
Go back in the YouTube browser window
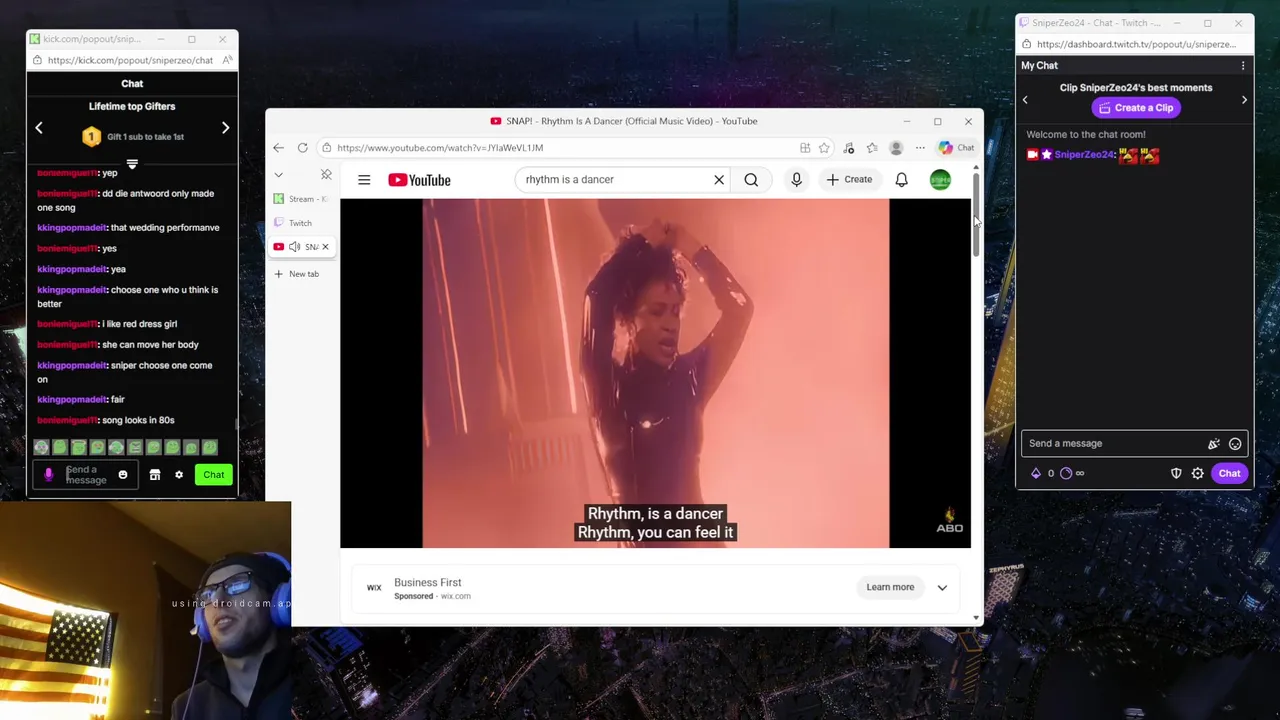278,148
